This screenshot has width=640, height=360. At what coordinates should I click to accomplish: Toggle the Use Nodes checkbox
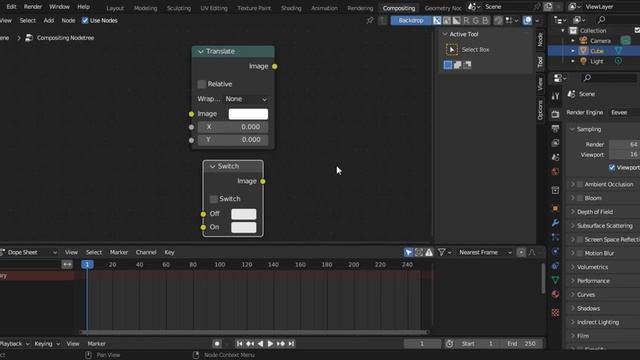85,20
